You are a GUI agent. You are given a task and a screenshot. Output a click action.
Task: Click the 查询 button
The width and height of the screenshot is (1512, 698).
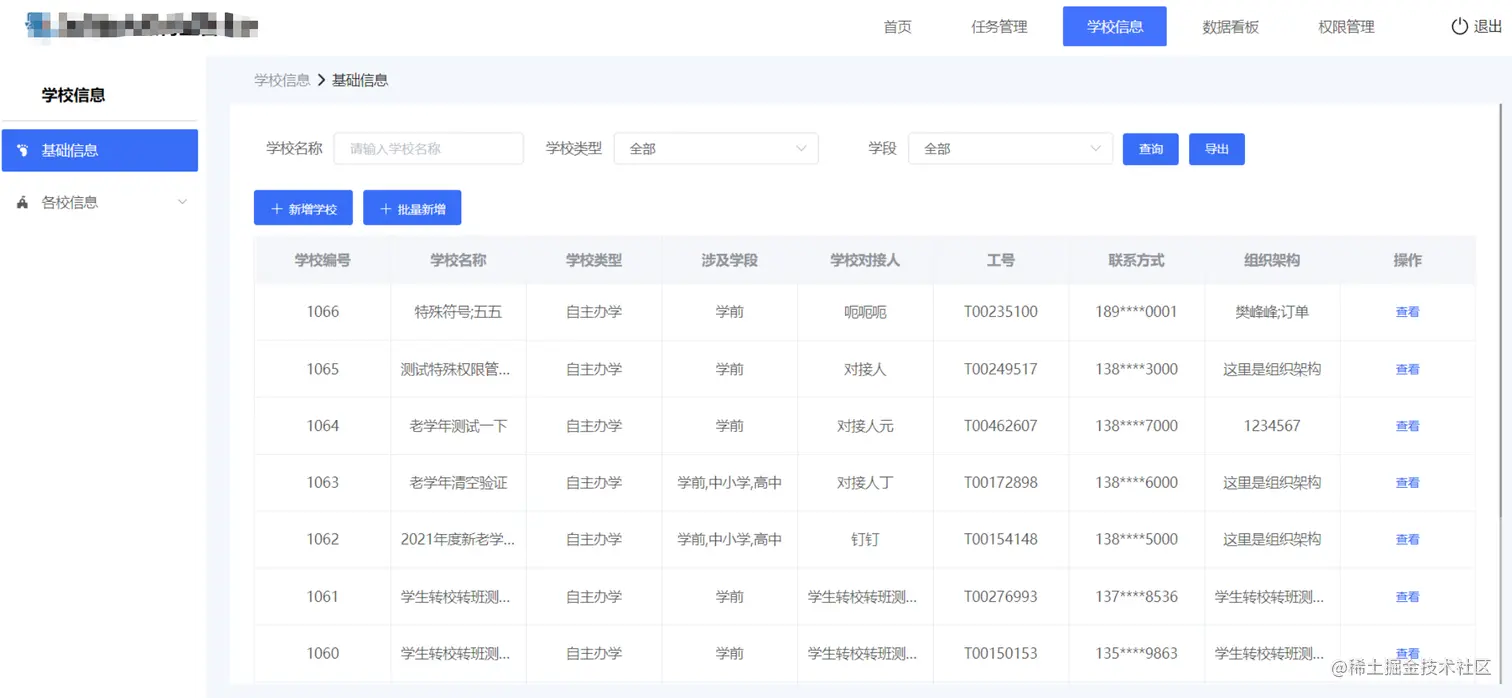pos(1151,149)
